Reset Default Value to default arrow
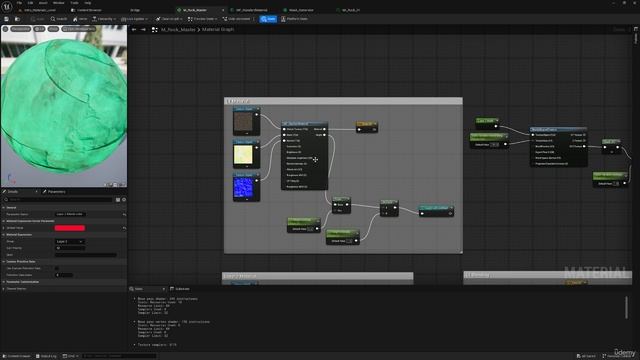640x360 pixels. [x=124, y=228]
